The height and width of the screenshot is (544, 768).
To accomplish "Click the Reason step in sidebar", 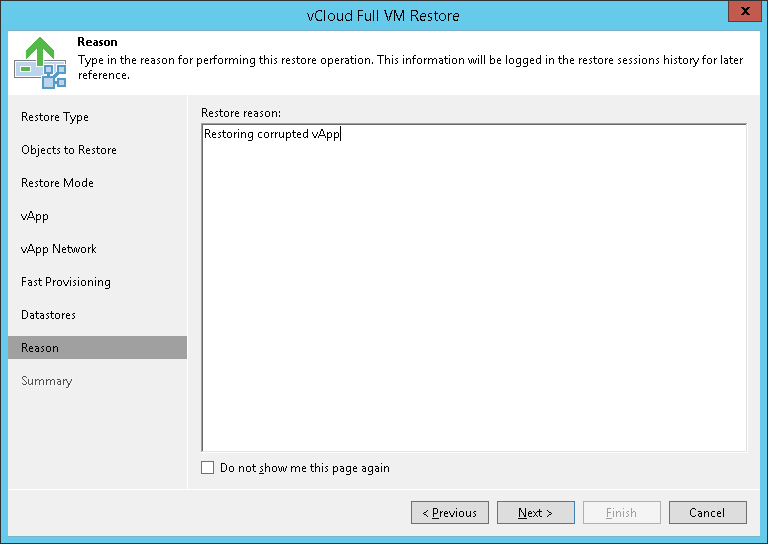I will tap(40, 348).
